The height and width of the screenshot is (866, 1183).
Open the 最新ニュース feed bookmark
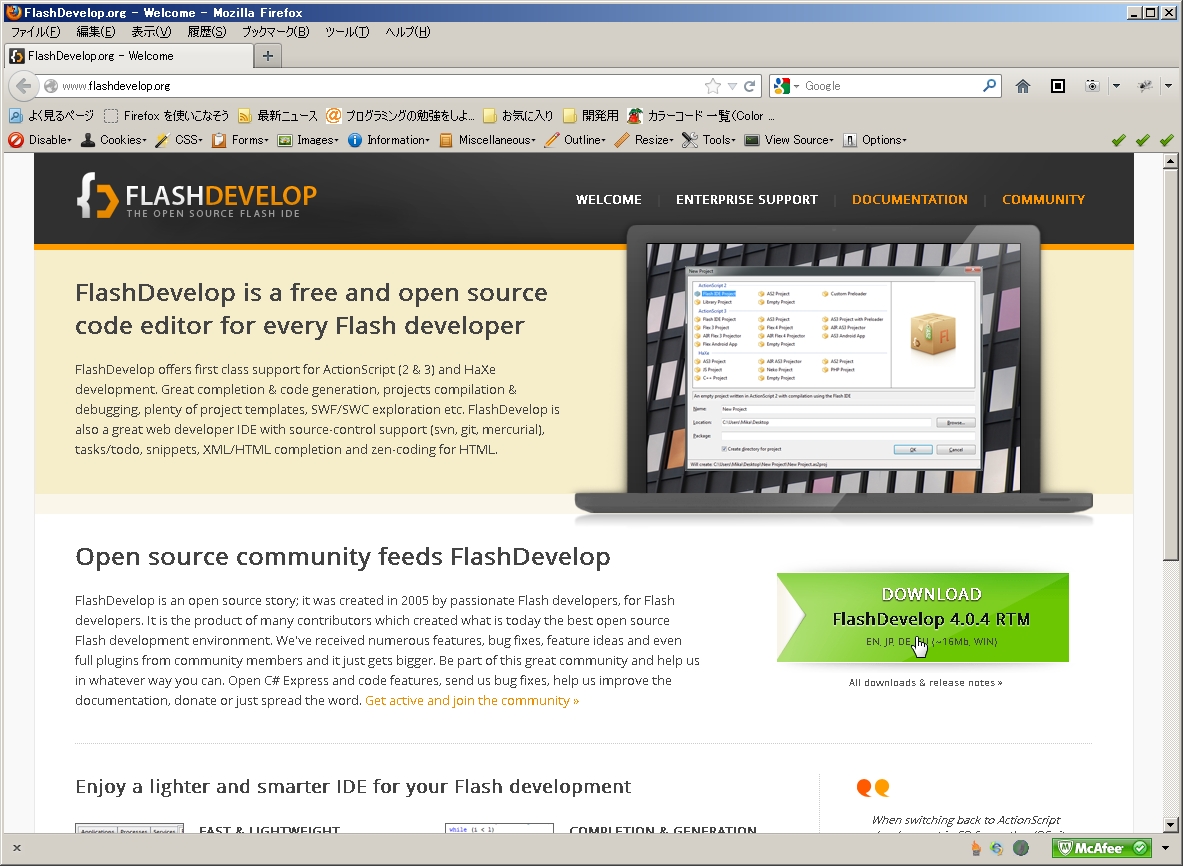click(278, 115)
